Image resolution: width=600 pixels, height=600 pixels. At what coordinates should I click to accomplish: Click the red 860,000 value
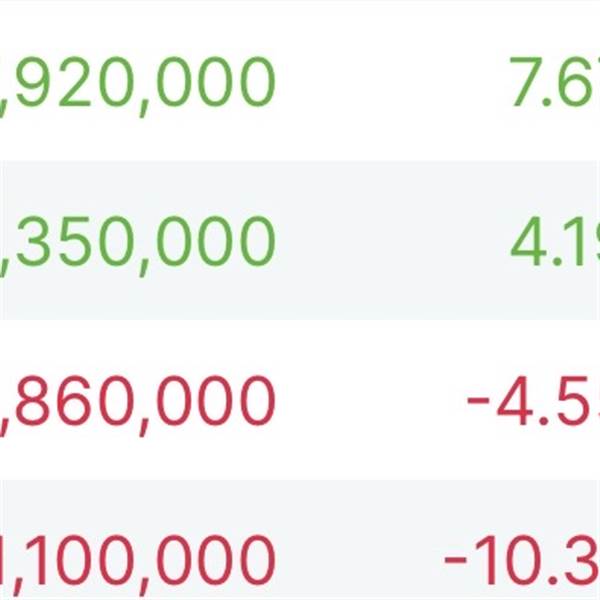[x=137, y=404]
